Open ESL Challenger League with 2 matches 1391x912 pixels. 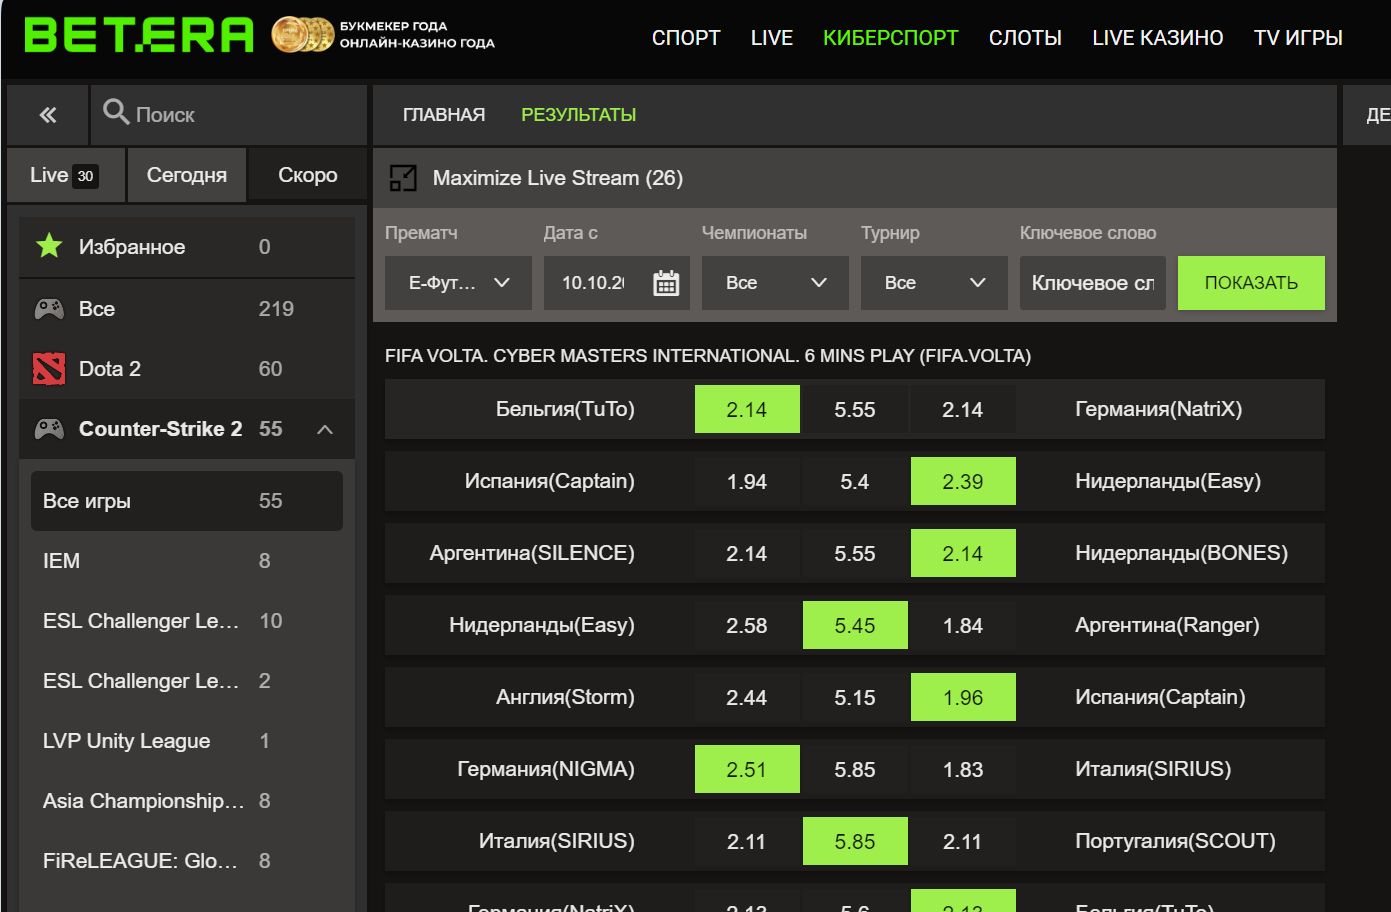click(187, 681)
